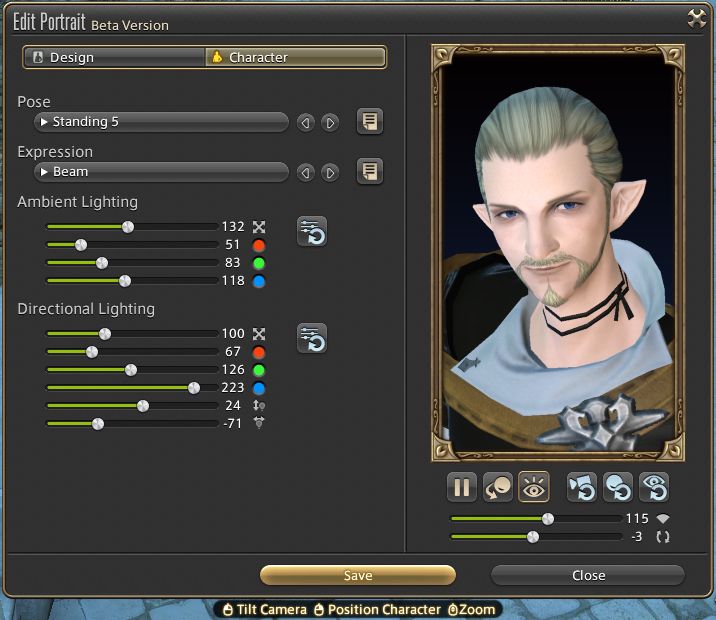The height and width of the screenshot is (620, 716).
Task: Open the Pose list icon
Action: click(x=370, y=122)
